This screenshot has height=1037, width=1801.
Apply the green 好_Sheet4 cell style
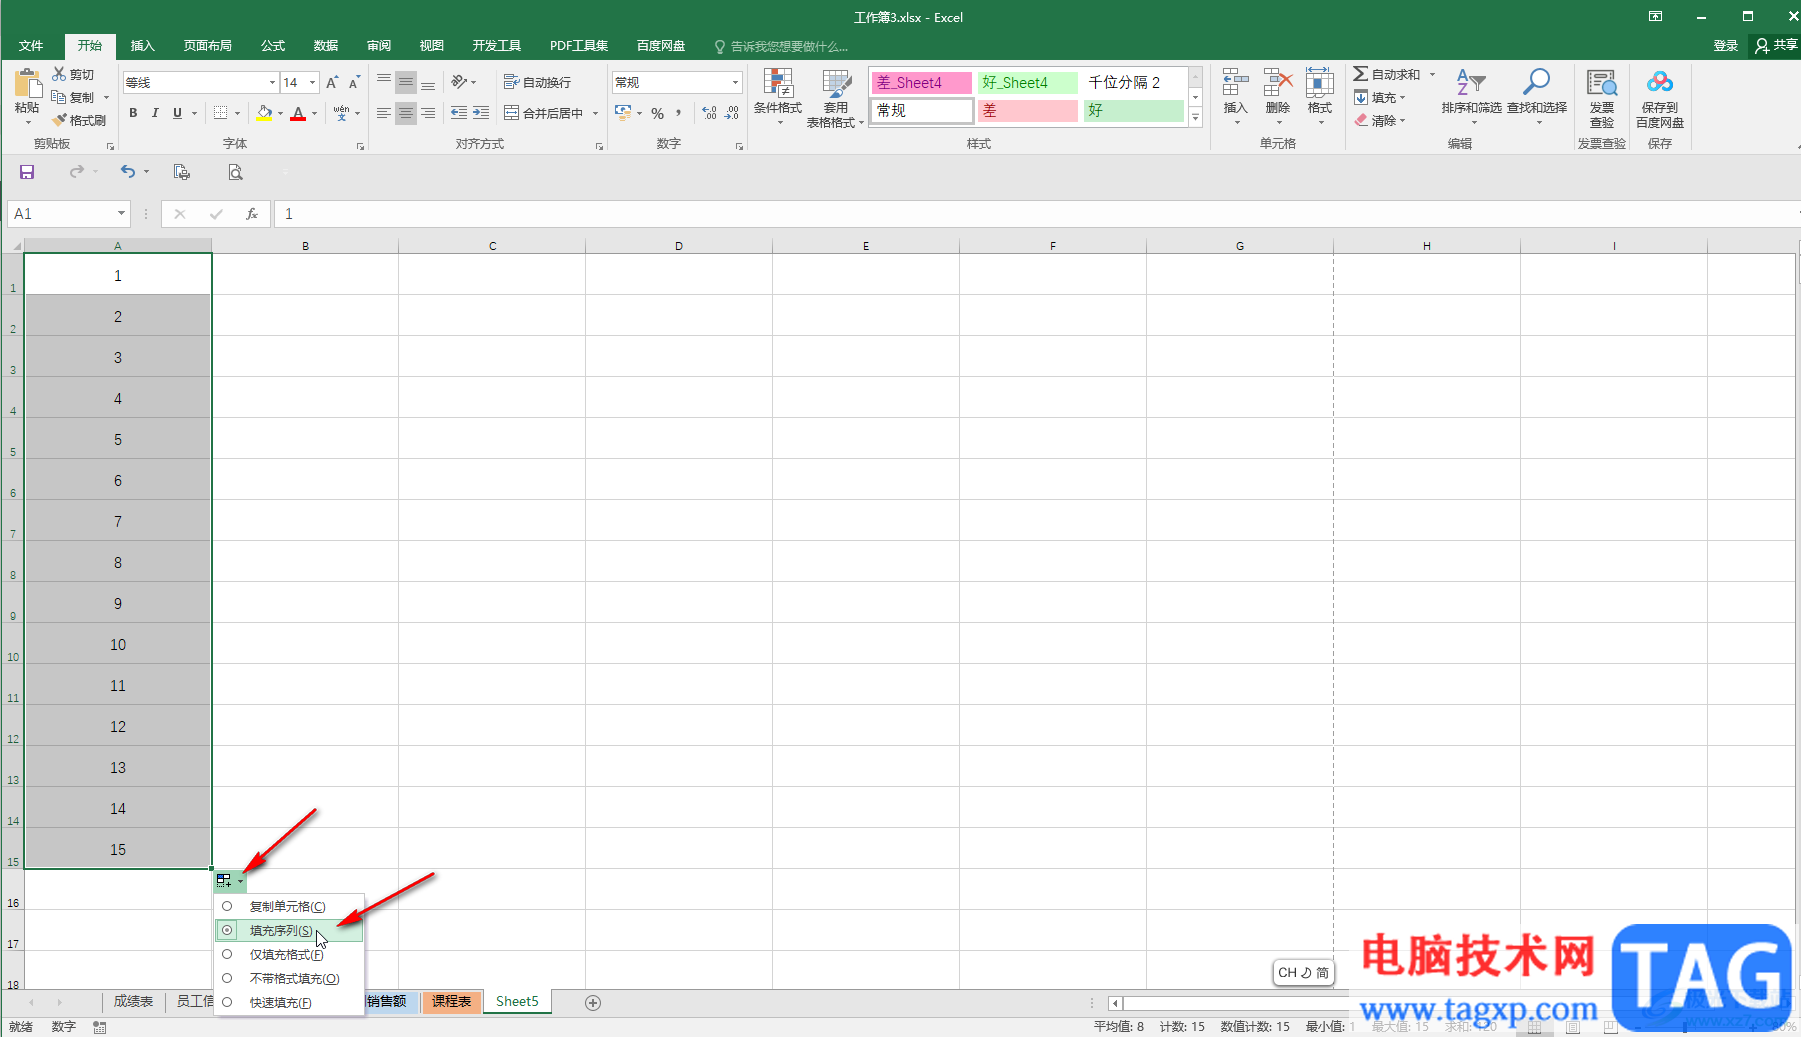coord(1027,83)
